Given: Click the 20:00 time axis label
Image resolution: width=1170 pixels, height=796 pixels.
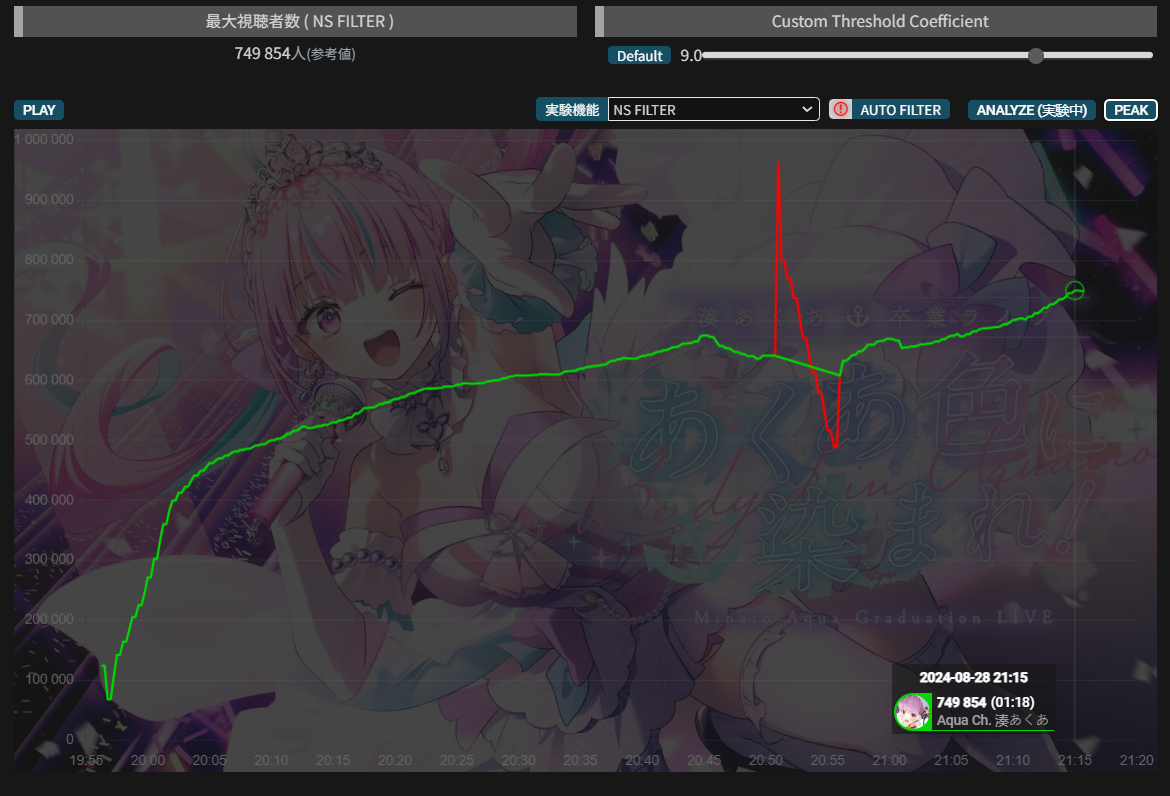Looking at the screenshot, I should pyautogui.click(x=148, y=760).
